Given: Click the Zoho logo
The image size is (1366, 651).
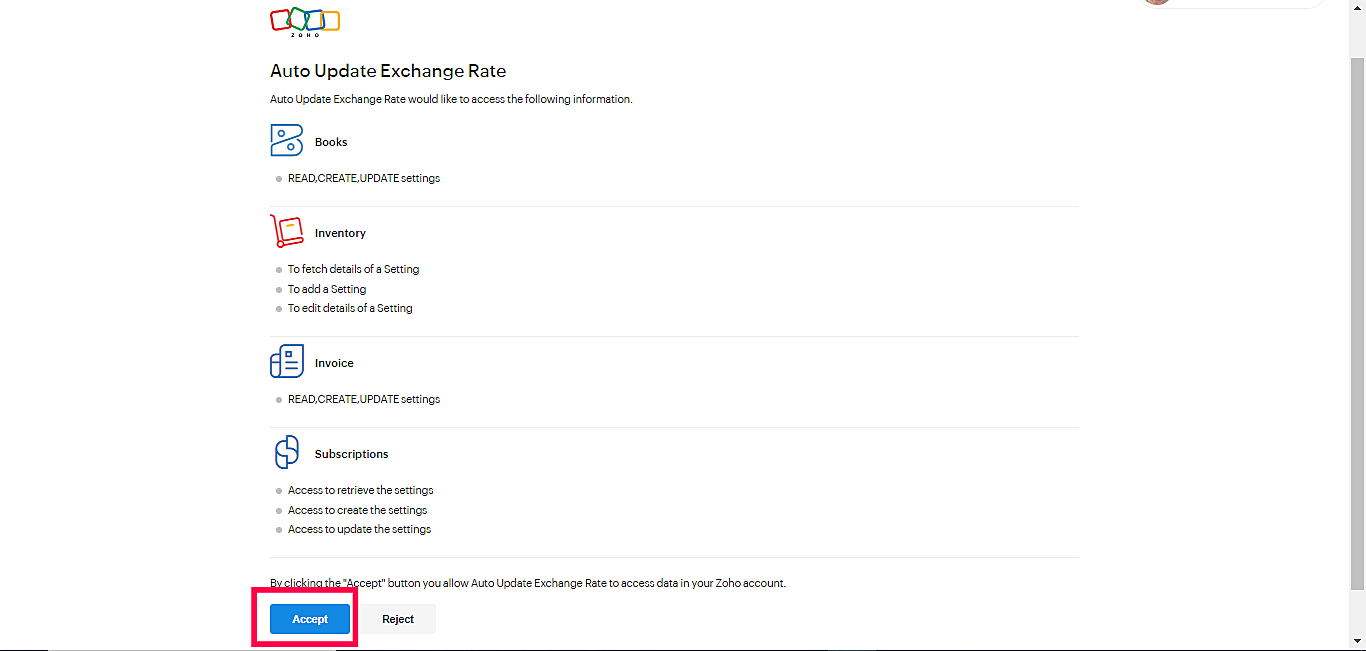Looking at the screenshot, I should click(x=305, y=22).
